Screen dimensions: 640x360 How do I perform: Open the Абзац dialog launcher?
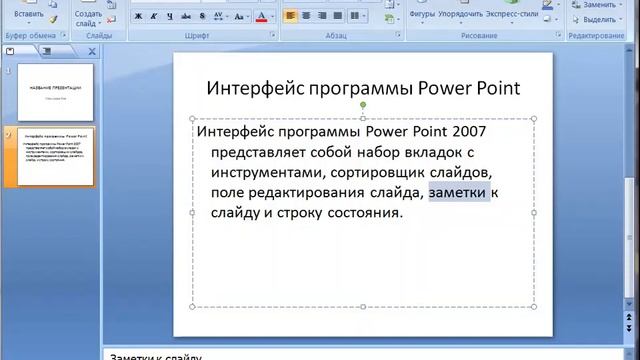[x=398, y=36]
